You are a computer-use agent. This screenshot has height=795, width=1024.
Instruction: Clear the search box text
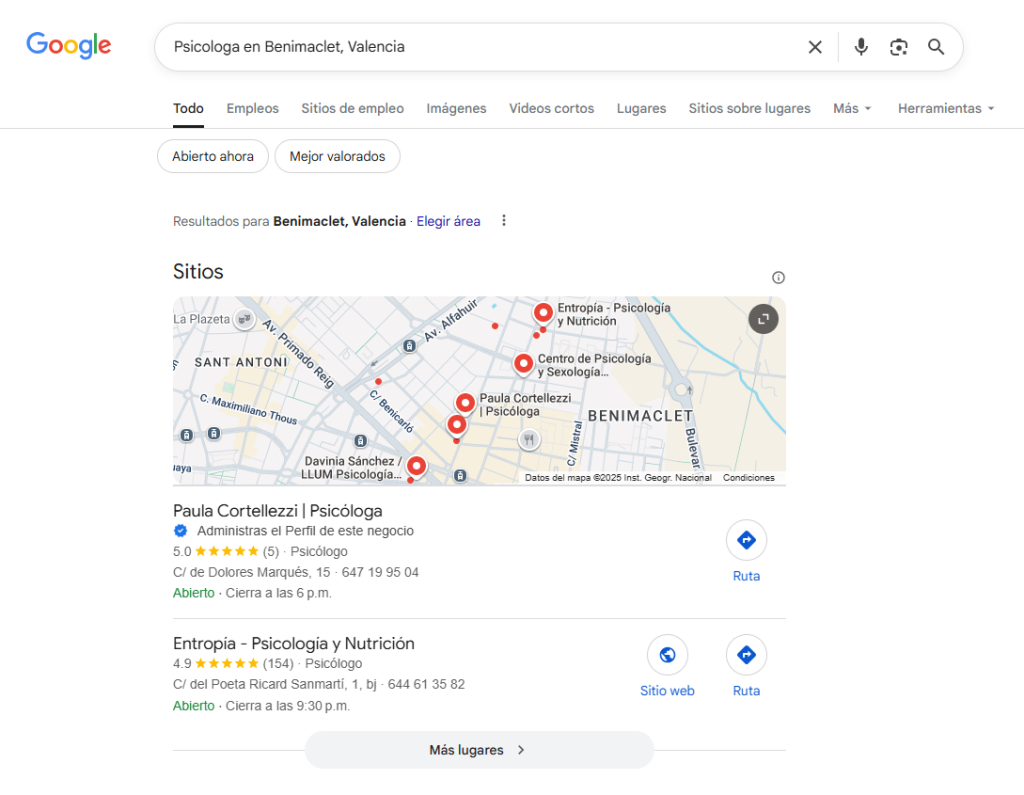tap(815, 47)
